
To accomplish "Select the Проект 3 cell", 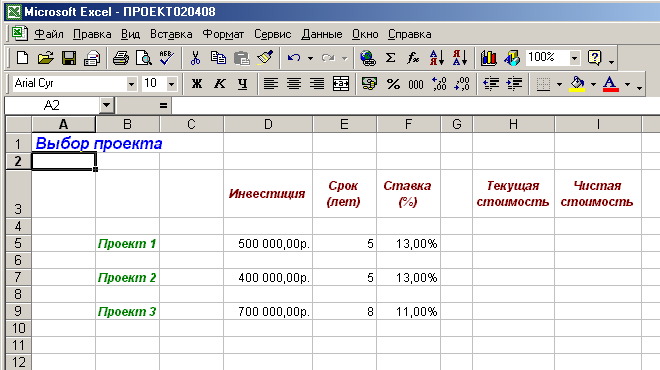I will point(128,311).
